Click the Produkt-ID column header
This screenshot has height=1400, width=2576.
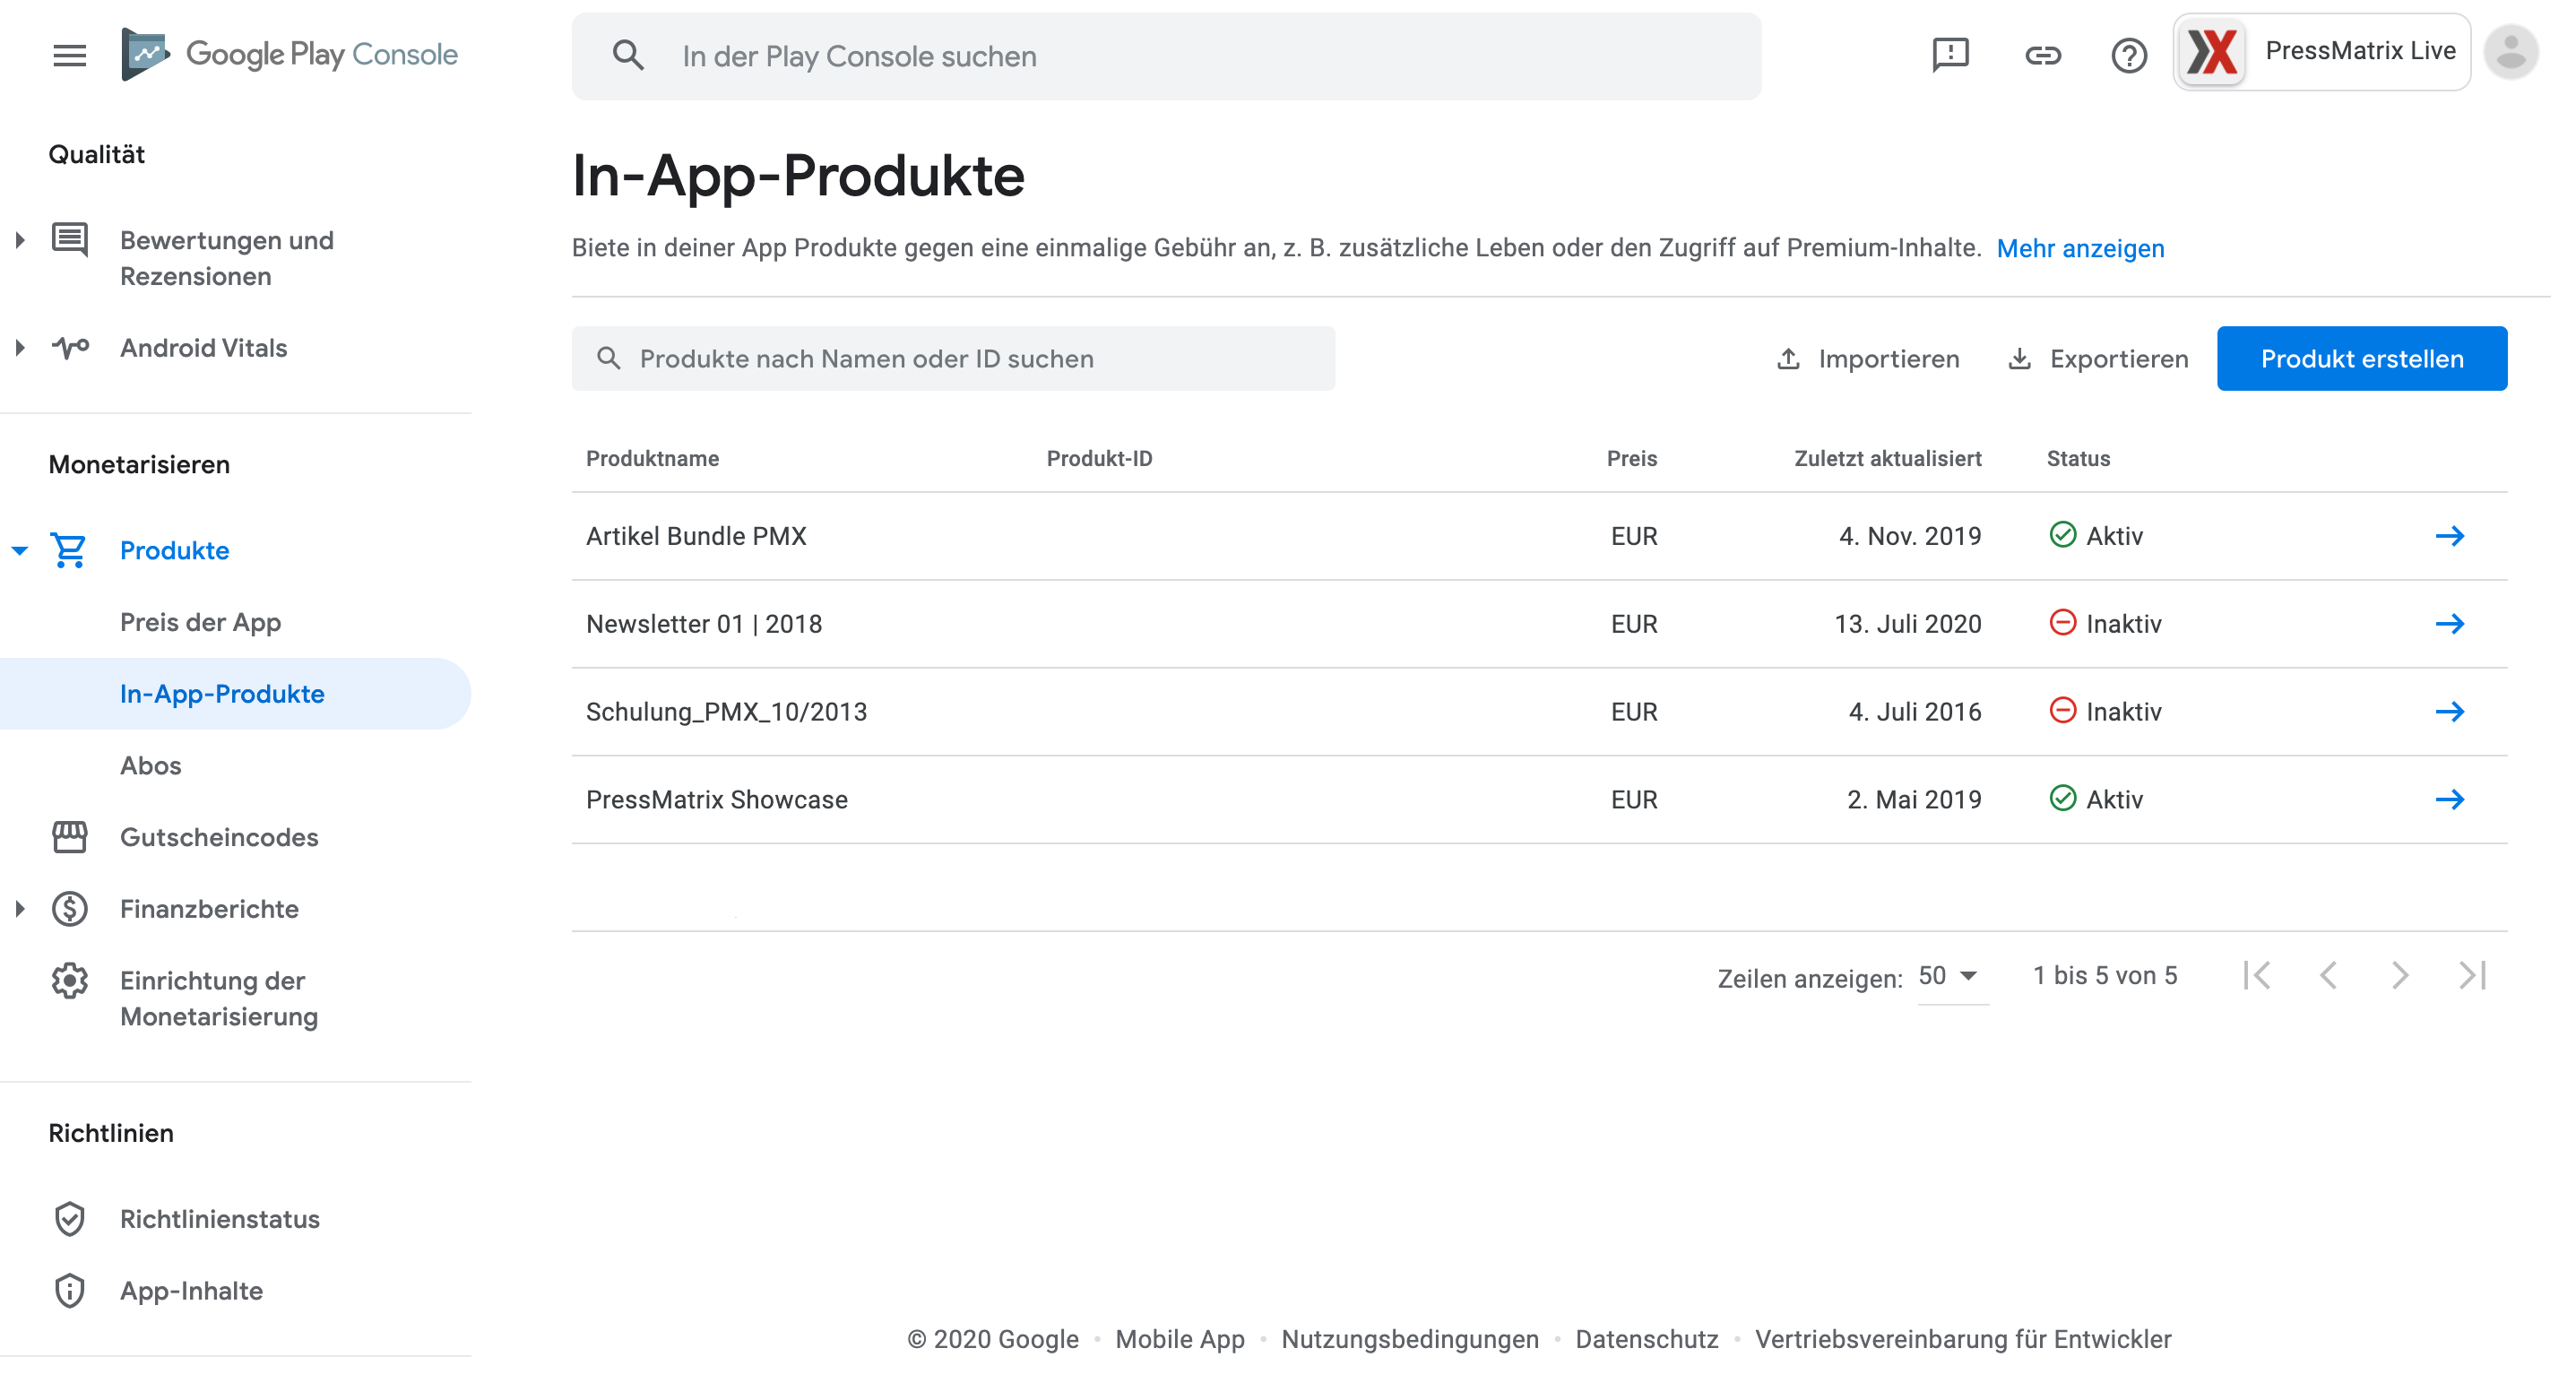click(1099, 459)
